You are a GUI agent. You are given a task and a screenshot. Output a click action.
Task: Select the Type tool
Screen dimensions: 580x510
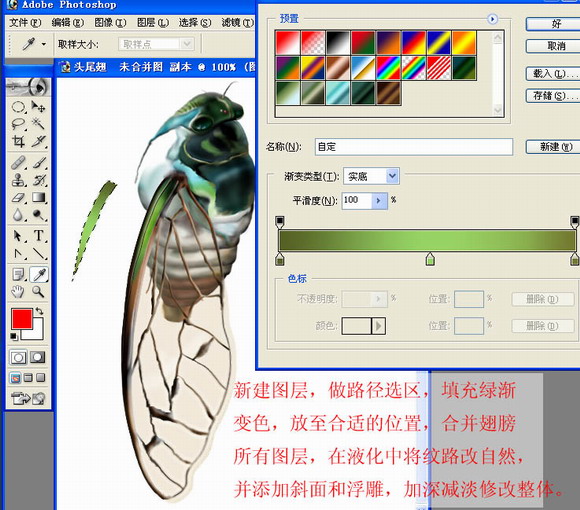38,236
